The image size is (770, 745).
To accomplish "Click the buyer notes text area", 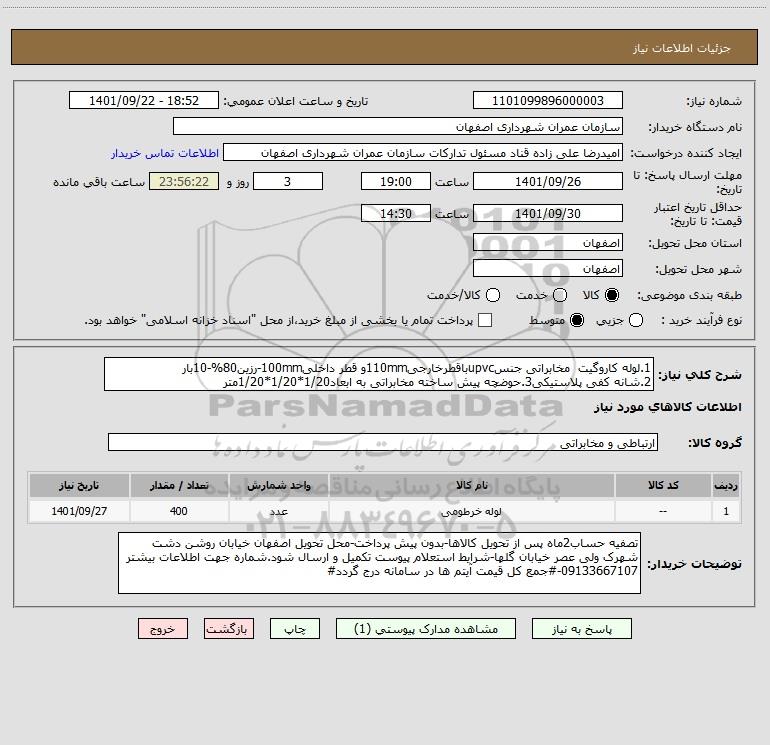I will (380, 563).
